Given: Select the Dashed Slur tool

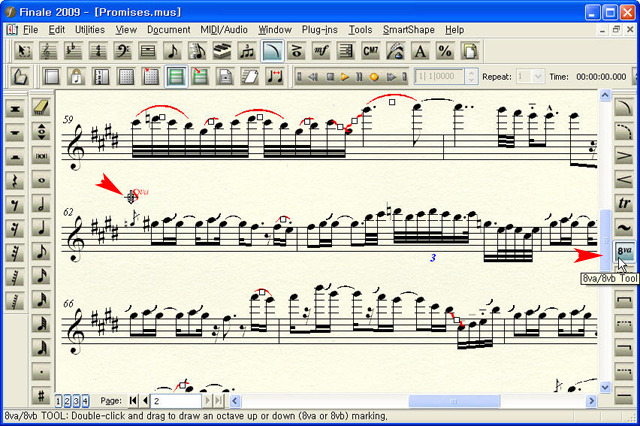Looking at the screenshot, I should tap(624, 132).
